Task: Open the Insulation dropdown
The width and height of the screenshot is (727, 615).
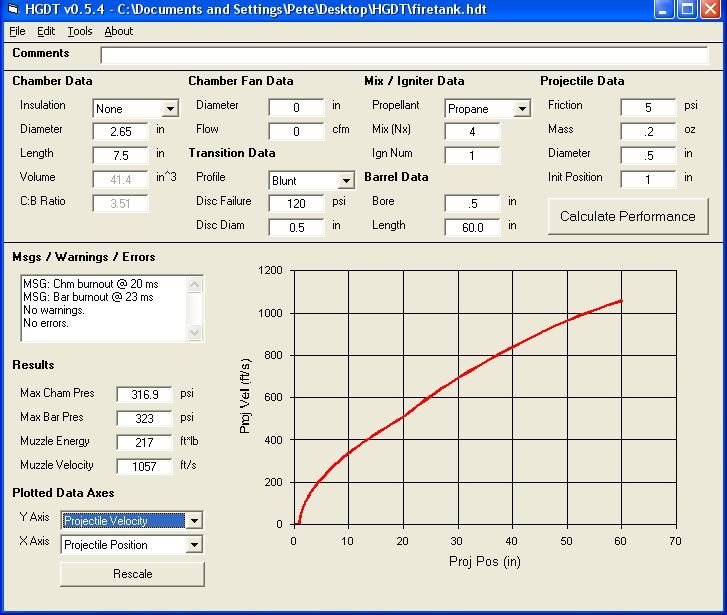Action: 170,109
